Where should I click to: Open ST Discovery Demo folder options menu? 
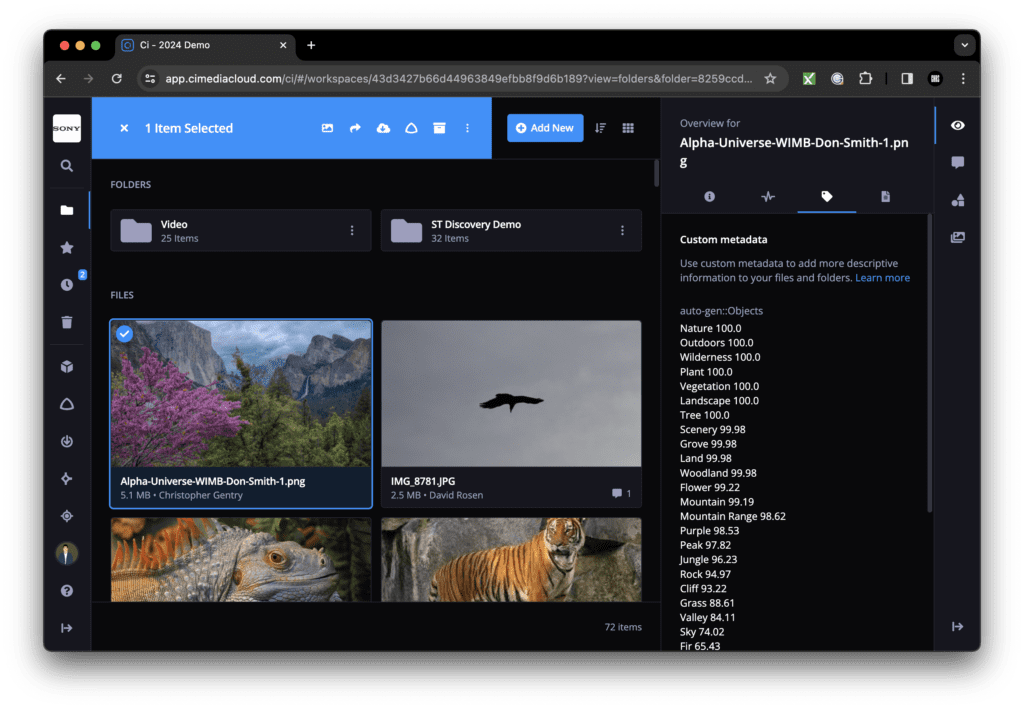tap(622, 231)
